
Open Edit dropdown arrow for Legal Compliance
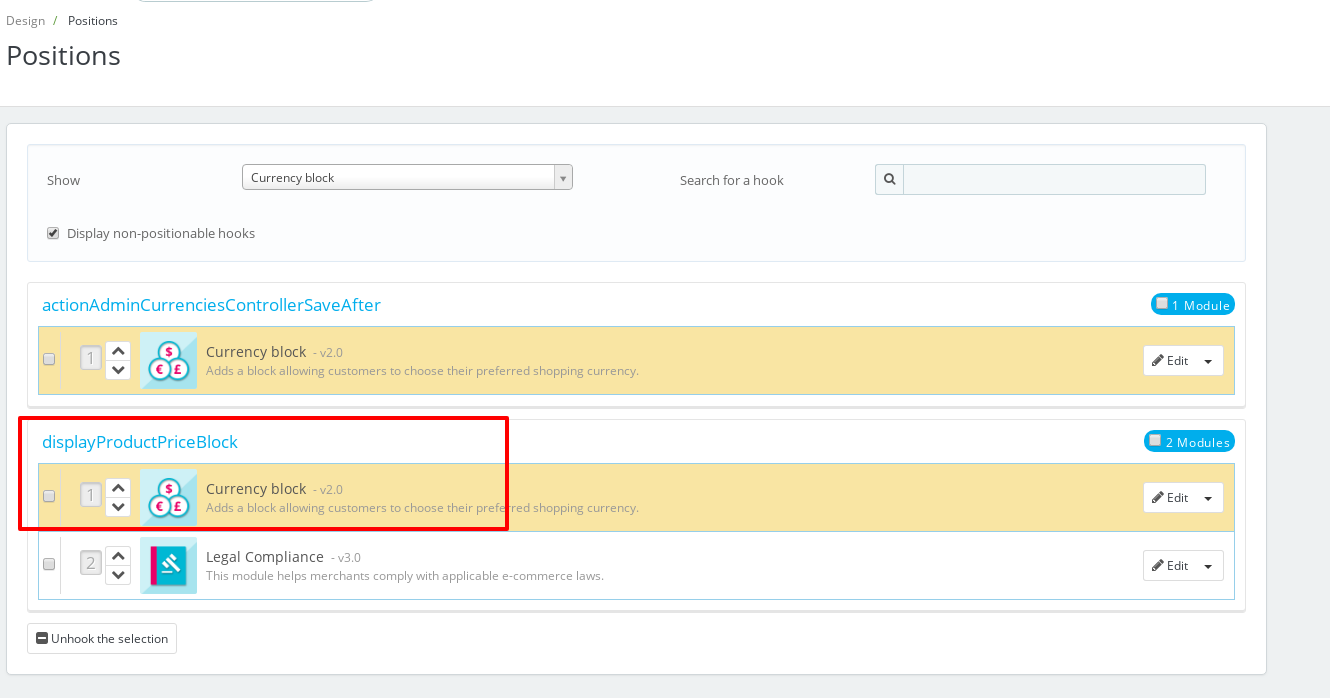tap(1208, 566)
